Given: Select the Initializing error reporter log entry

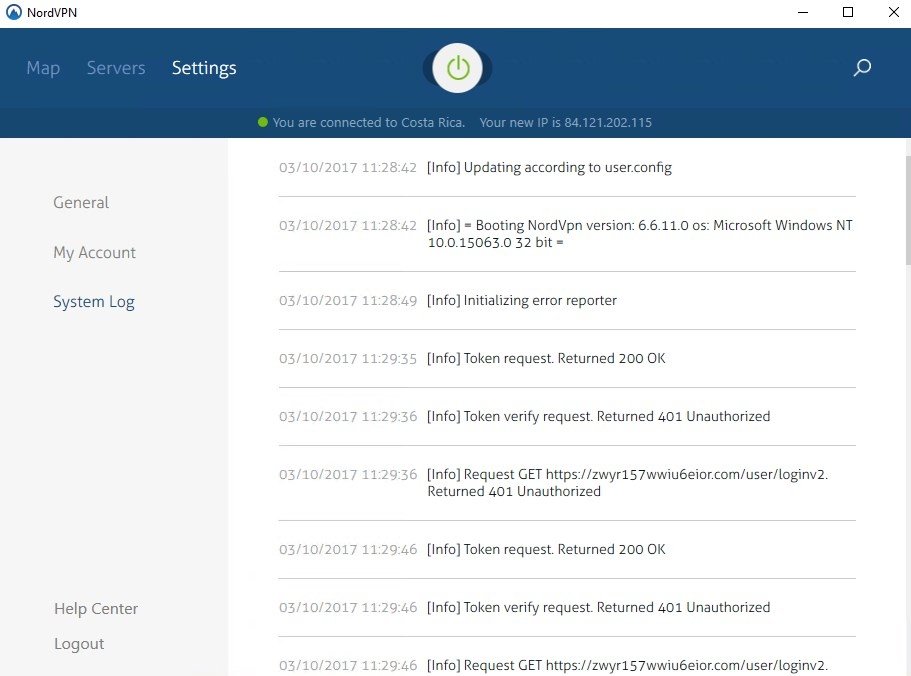Looking at the screenshot, I should (567, 300).
